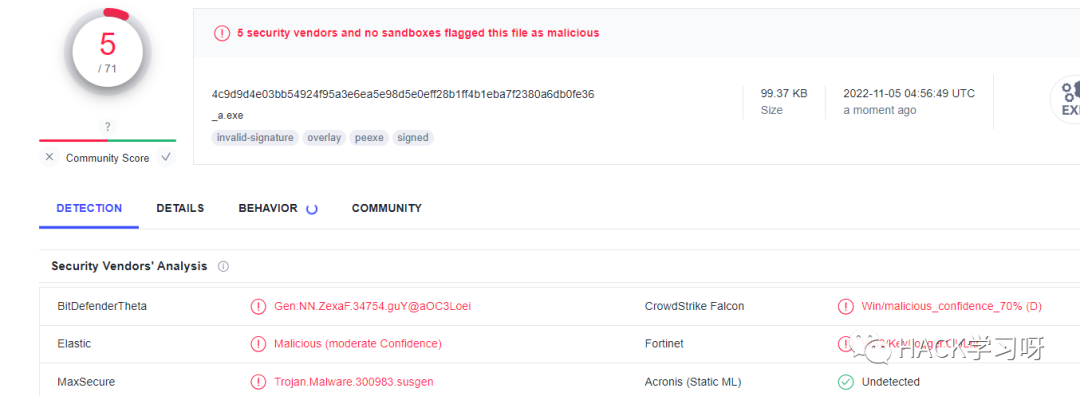Click the Security Vendors' Analysis info icon
The image size is (1080, 396).
click(223, 267)
